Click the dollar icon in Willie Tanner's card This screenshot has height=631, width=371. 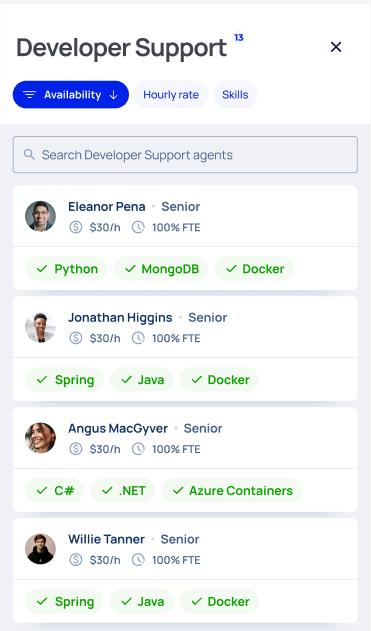[x=75, y=560]
